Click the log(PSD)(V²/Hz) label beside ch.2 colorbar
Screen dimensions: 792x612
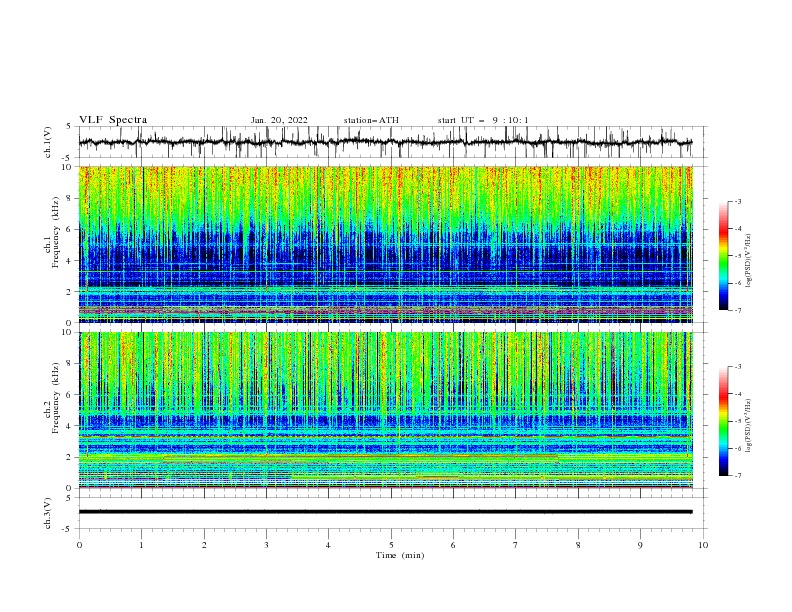click(x=748, y=425)
